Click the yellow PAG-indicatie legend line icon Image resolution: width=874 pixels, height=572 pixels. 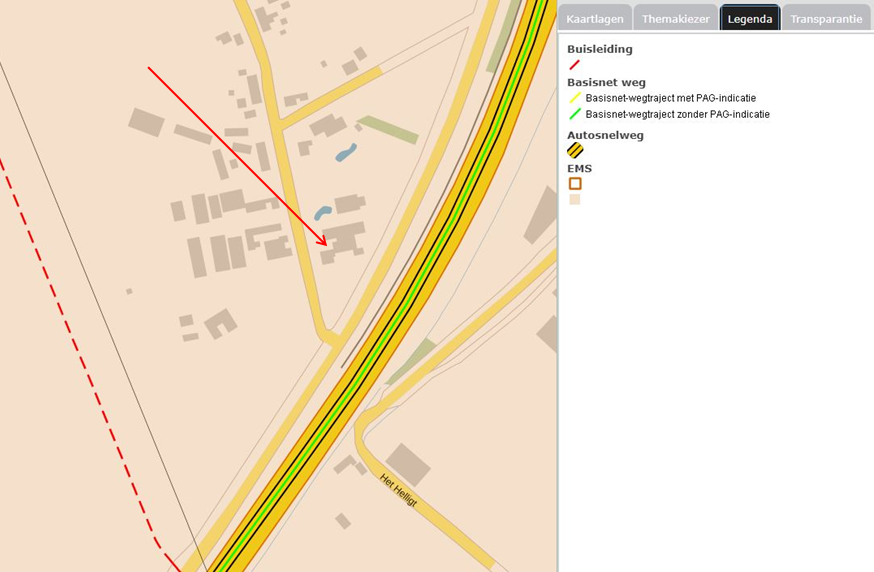click(x=575, y=99)
